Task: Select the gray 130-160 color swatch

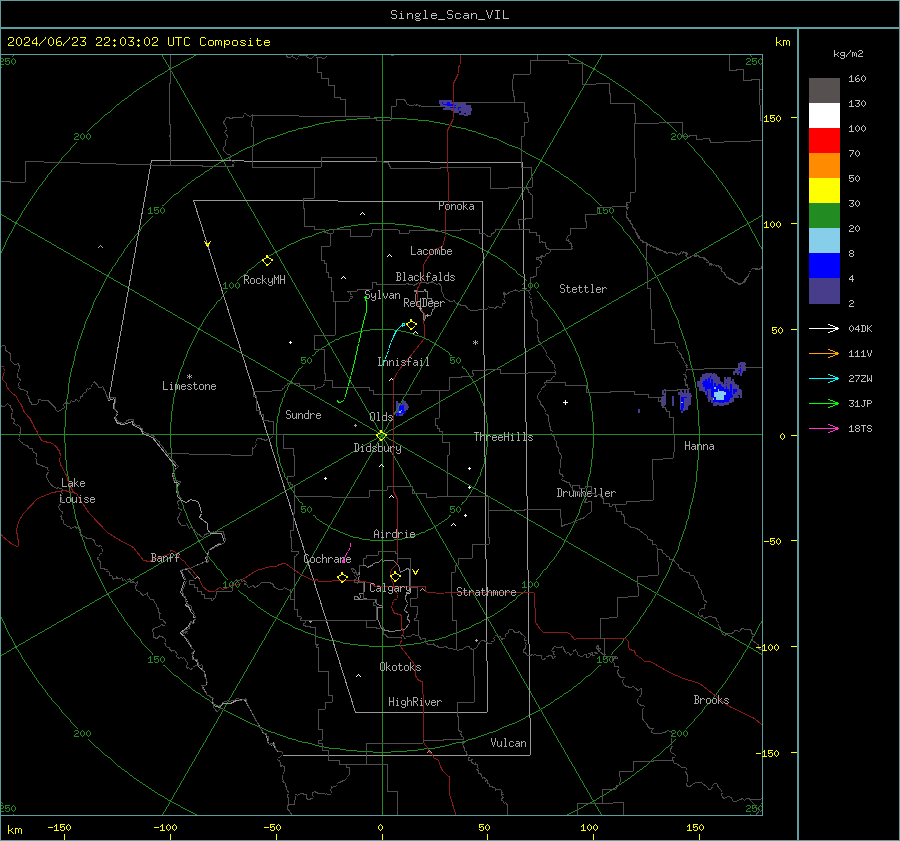Action: (x=824, y=91)
